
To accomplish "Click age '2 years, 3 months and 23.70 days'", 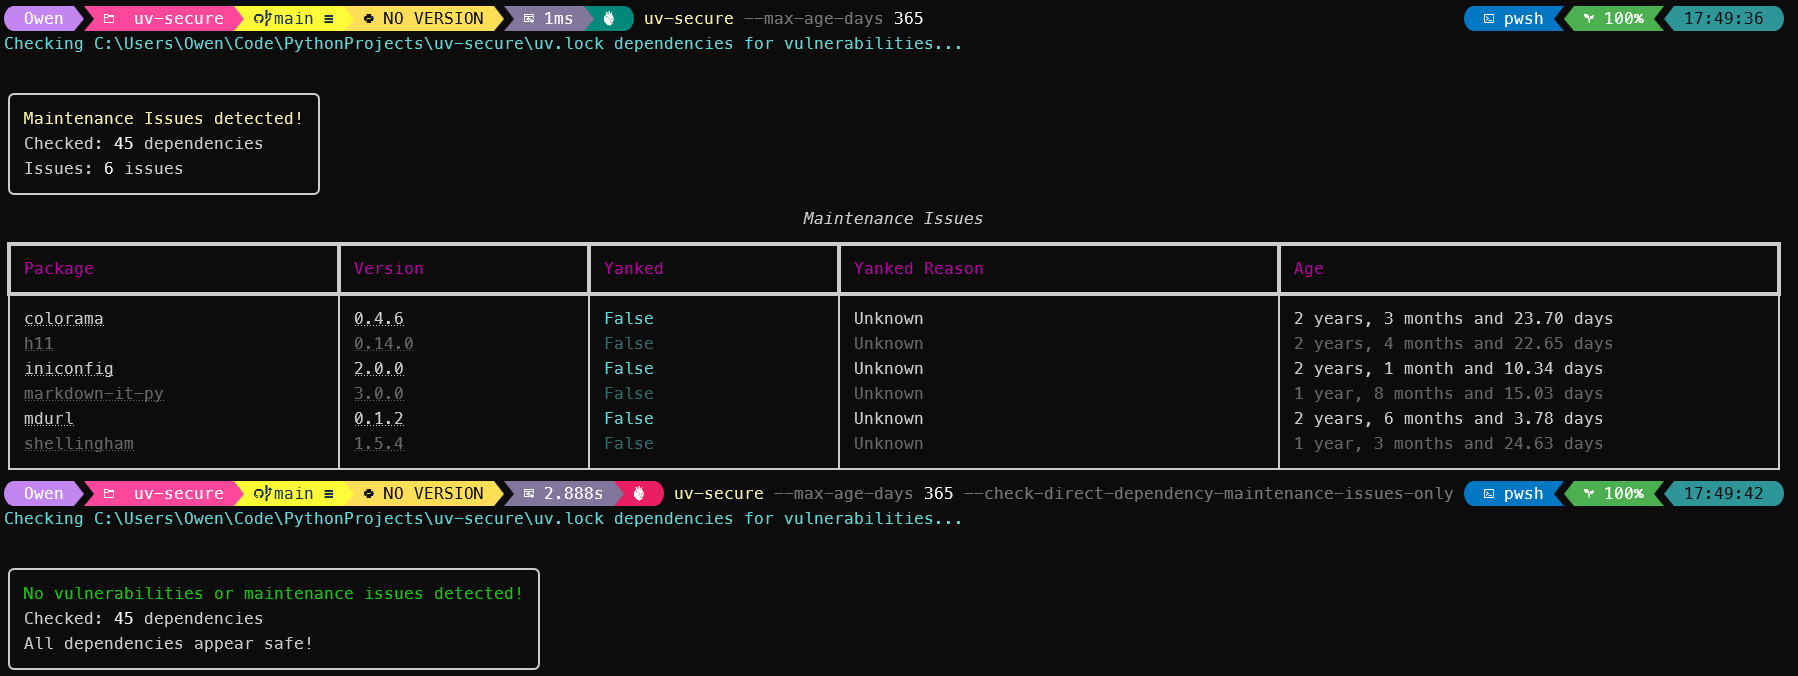I will click(1453, 319).
